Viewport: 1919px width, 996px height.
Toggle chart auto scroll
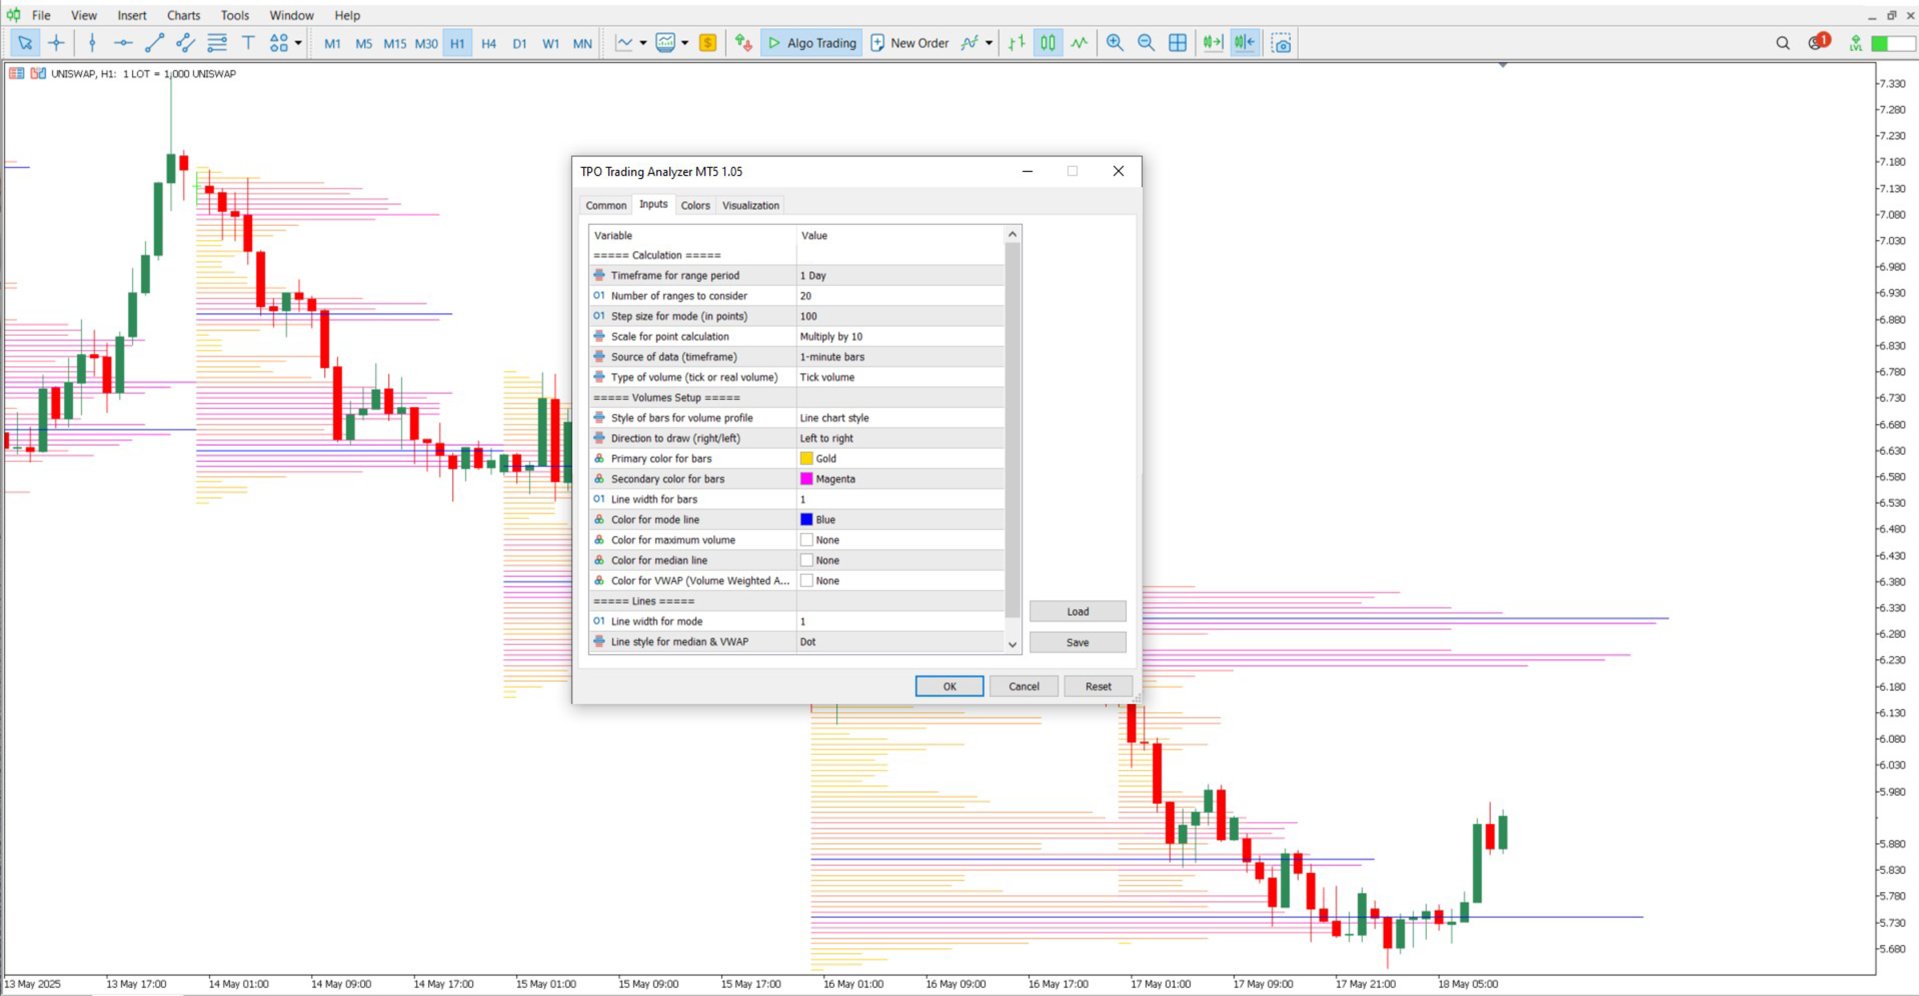[x=1213, y=43]
